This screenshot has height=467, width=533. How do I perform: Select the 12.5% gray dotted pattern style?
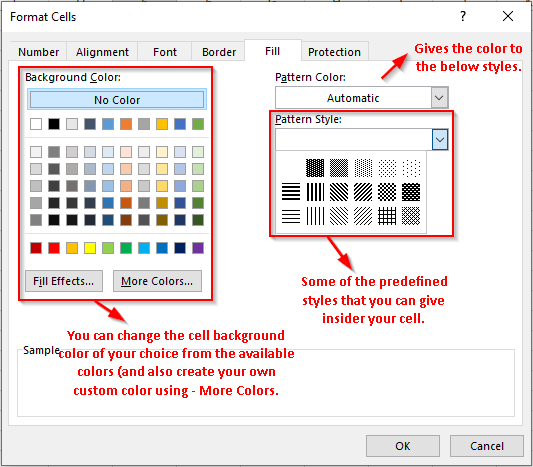387,168
